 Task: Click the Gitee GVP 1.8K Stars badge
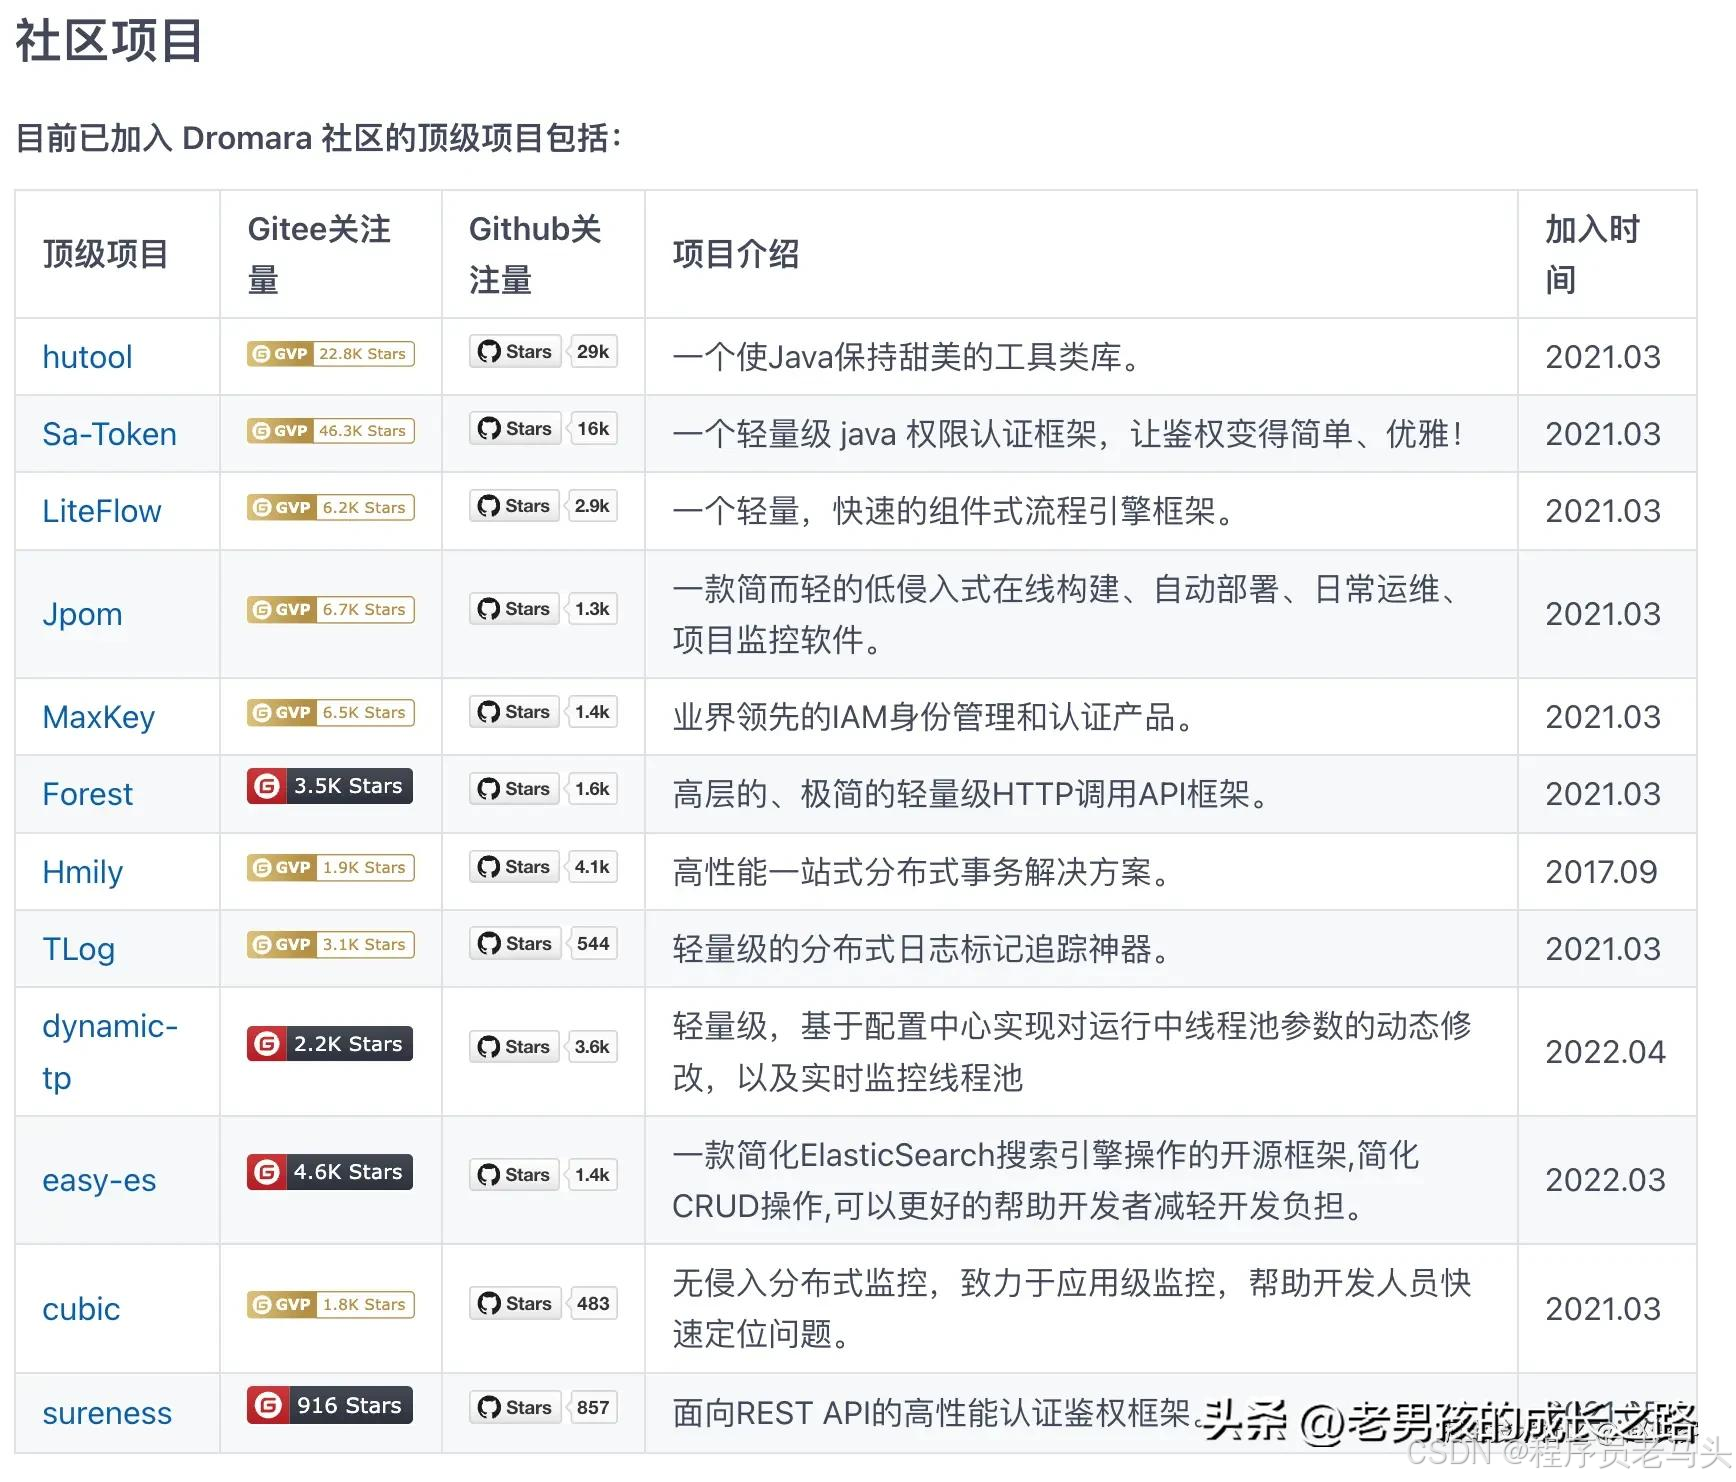(330, 1304)
